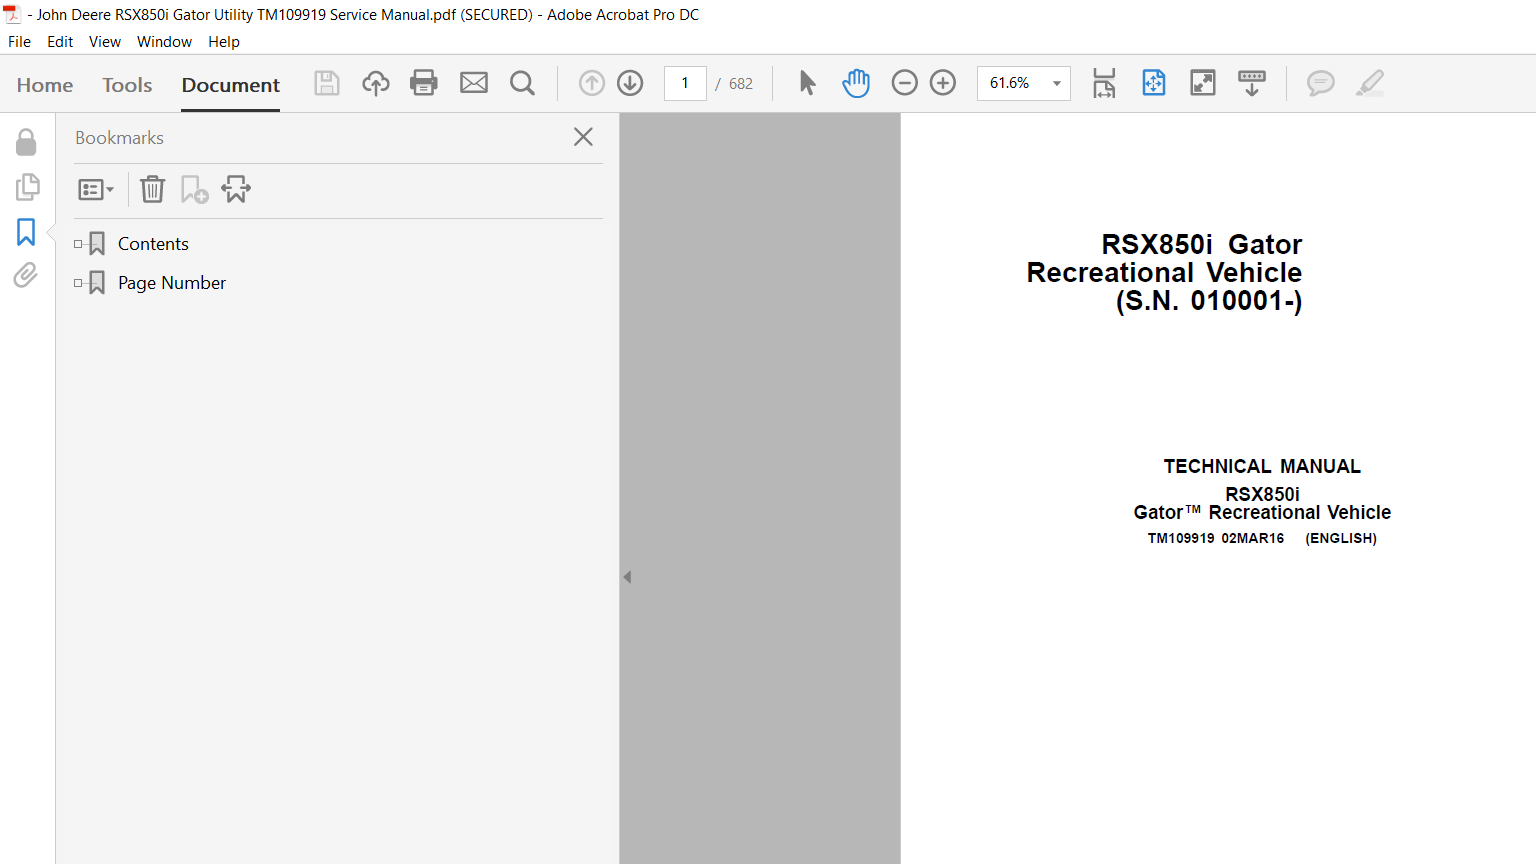Switch to full screen view

1203,83
